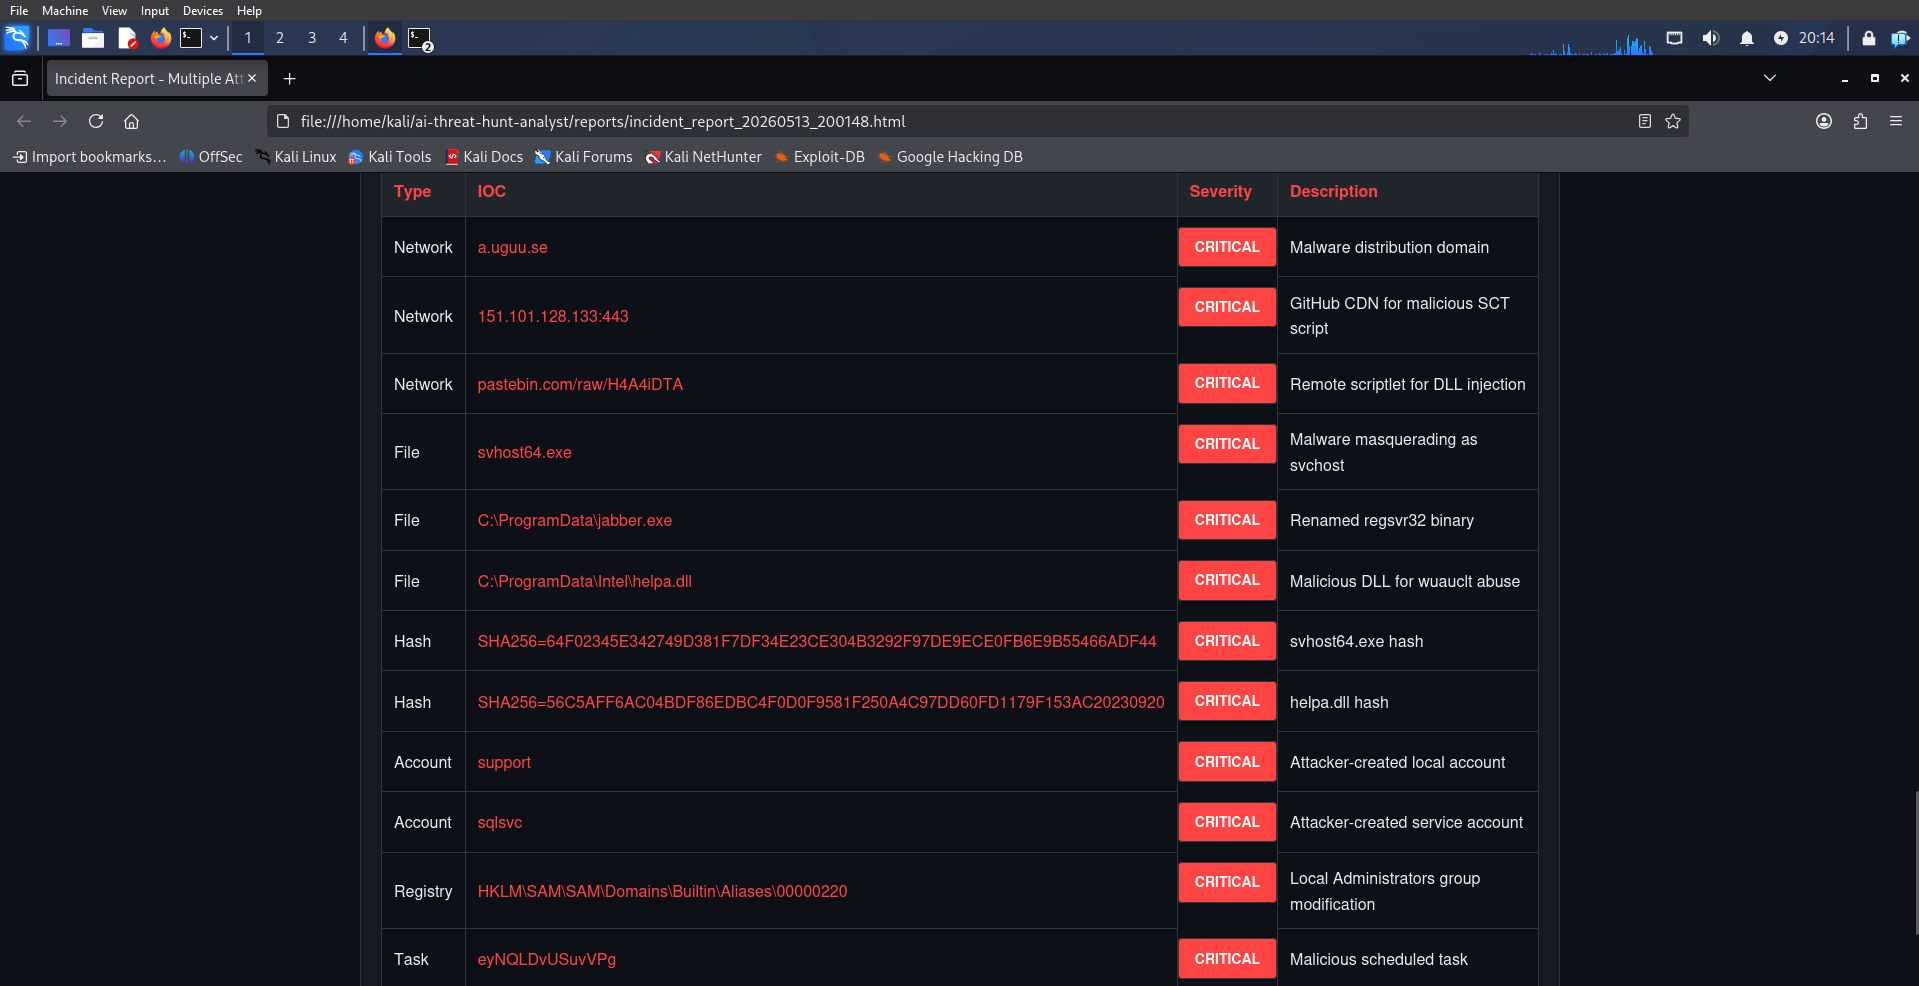The width and height of the screenshot is (1919, 986).
Task: Launch Firefox from the taskbar launcher
Action: point(161,38)
